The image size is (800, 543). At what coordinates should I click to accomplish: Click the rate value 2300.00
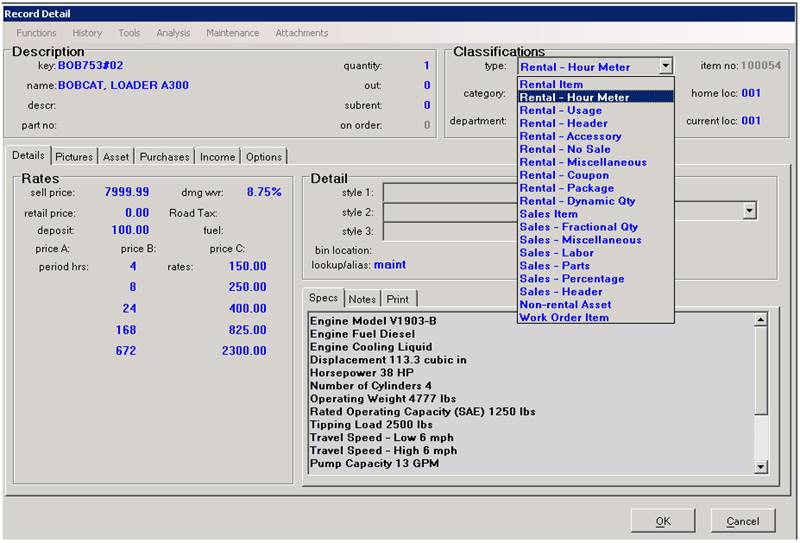[x=244, y=351]
